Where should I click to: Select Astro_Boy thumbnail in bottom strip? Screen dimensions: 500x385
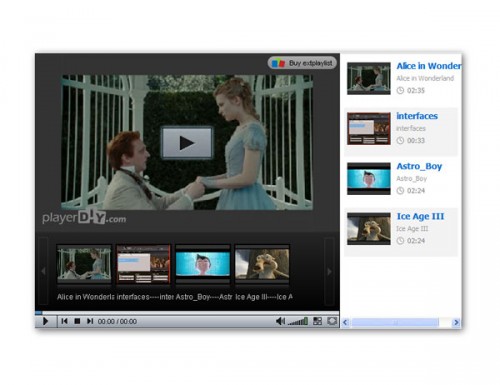[203, 264]
